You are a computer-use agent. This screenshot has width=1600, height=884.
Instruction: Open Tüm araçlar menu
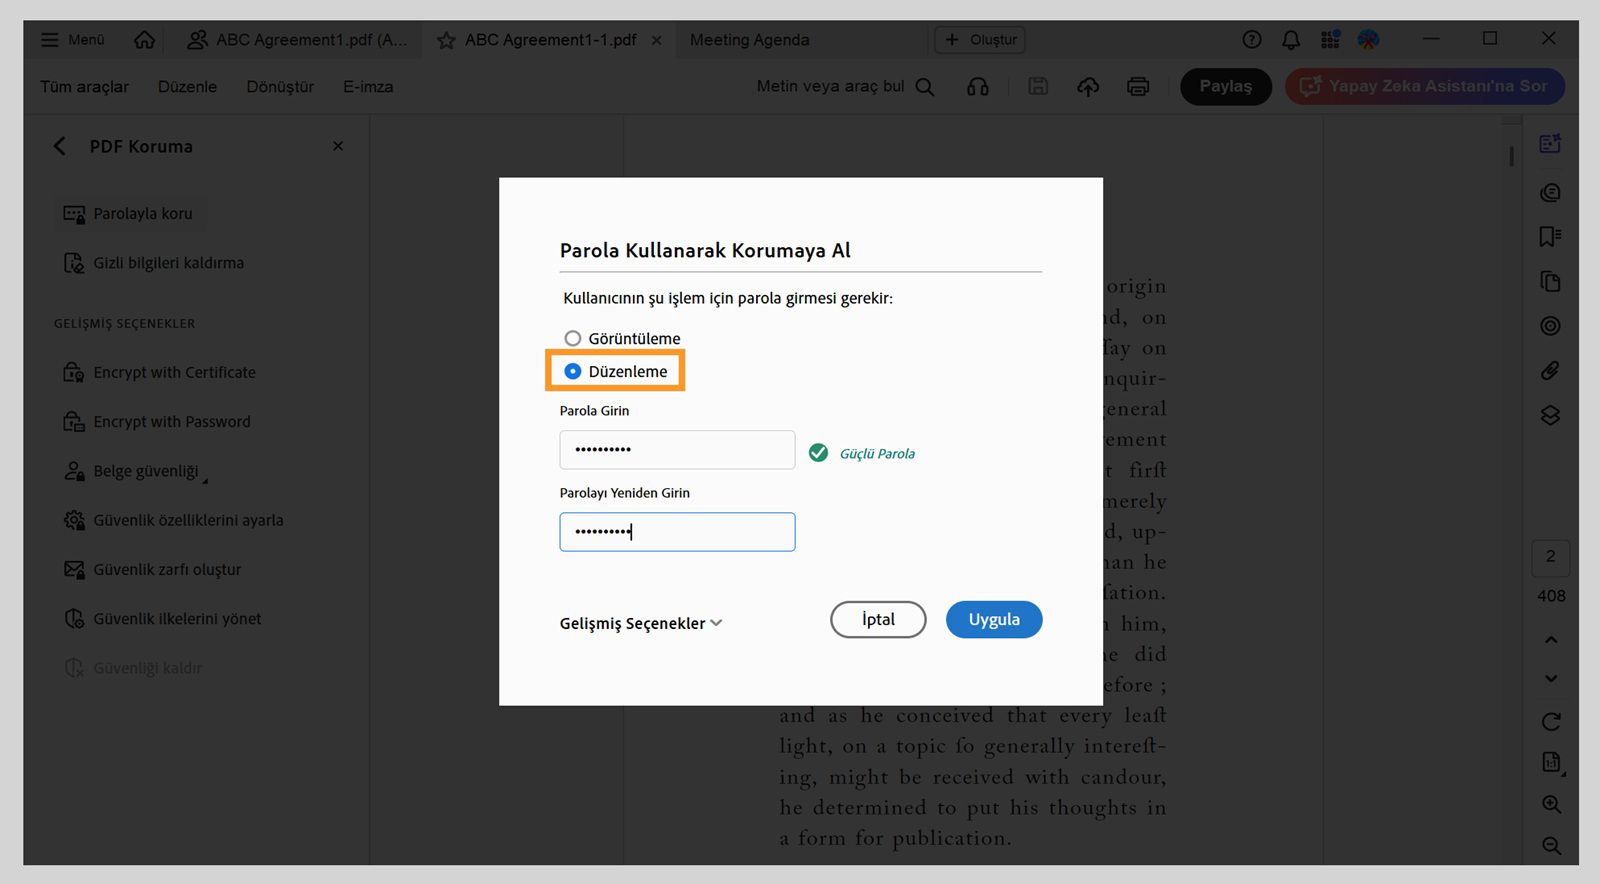(85, 87)
